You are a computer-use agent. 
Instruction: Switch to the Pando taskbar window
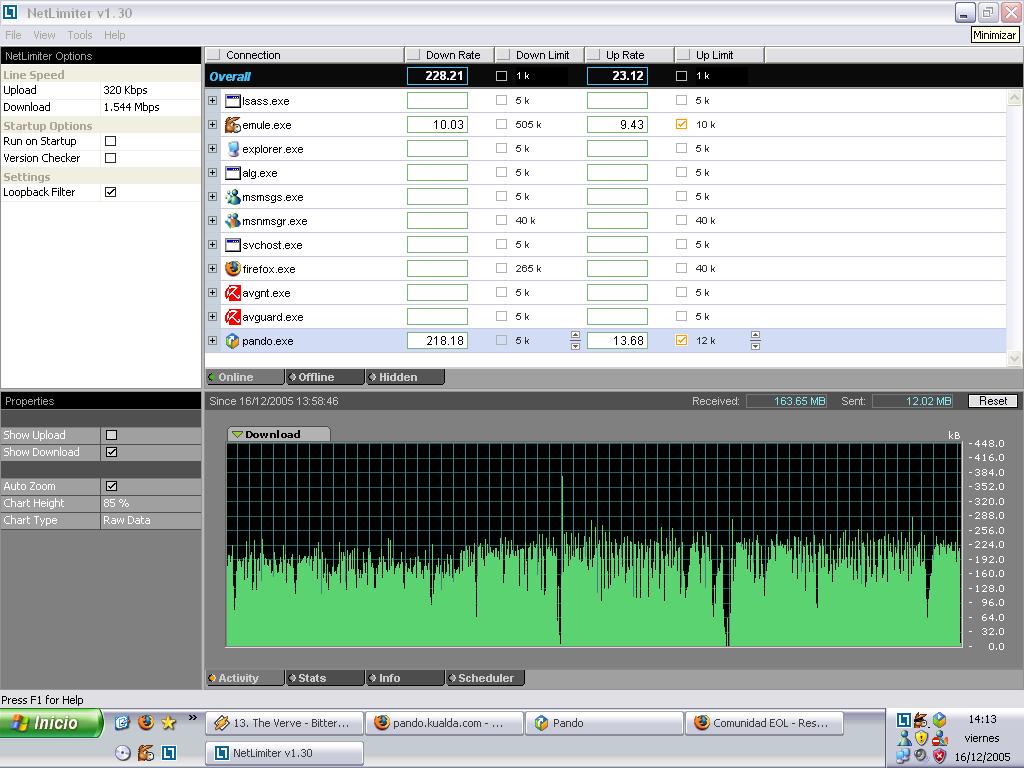point(604,723)
